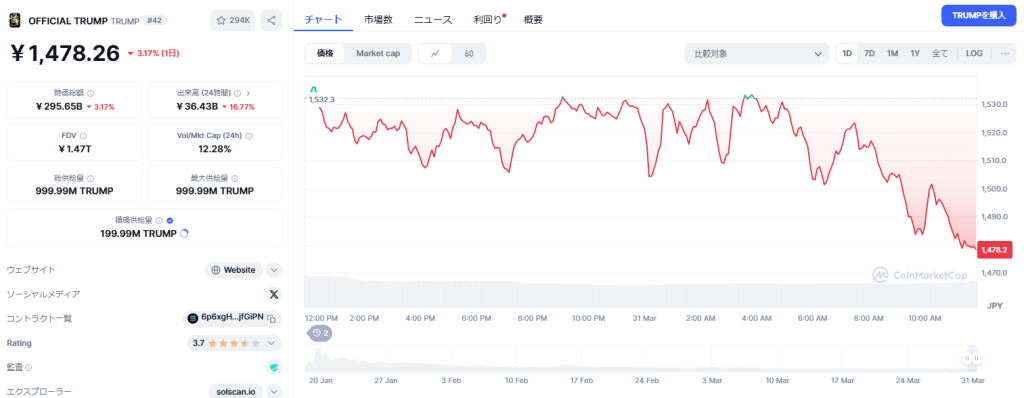Switch to candlestick chart icon

coord(469,54)
